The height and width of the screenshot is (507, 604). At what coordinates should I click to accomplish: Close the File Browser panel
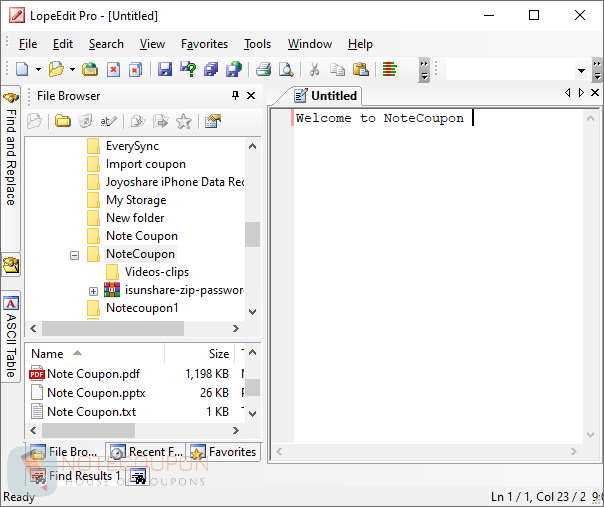251,96
